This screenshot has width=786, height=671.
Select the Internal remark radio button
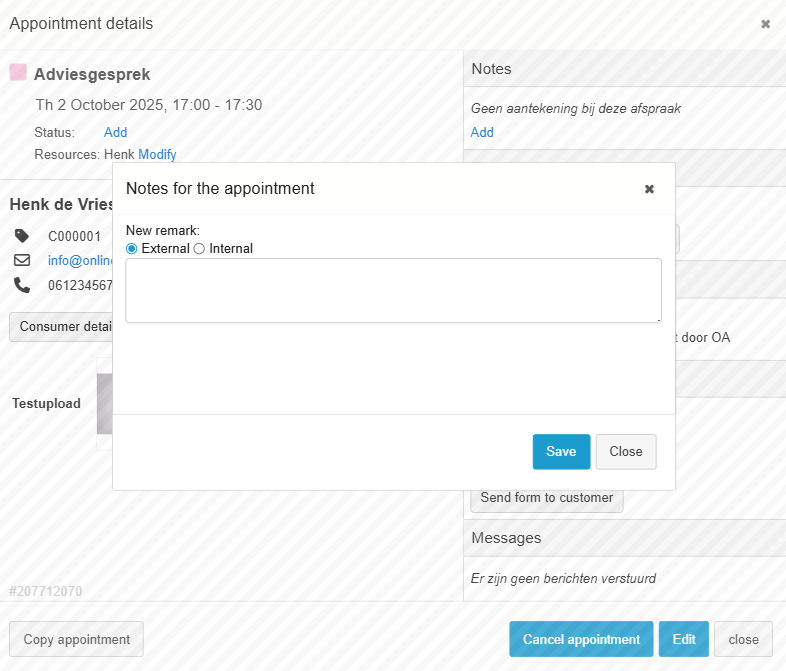coord(199,248)
